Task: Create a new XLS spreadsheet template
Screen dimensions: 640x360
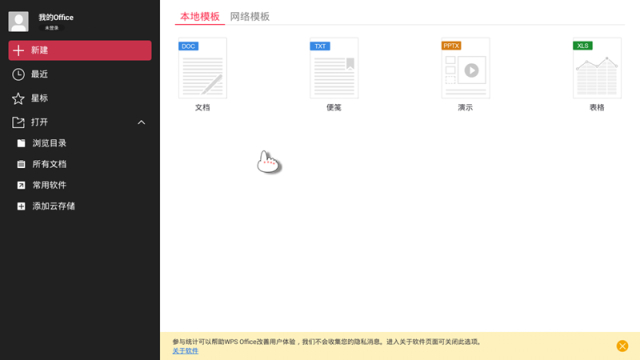Action: pos(597,68)
